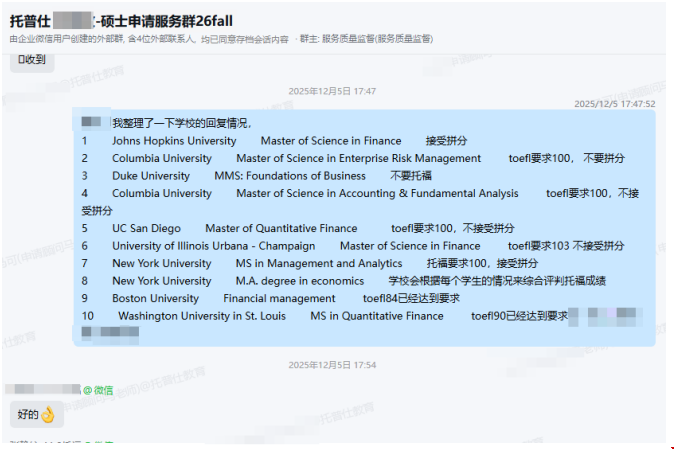Click New York University in row 8
Image resolution: width=674 pixels, height=449 pixels.
tap(162, 281)
